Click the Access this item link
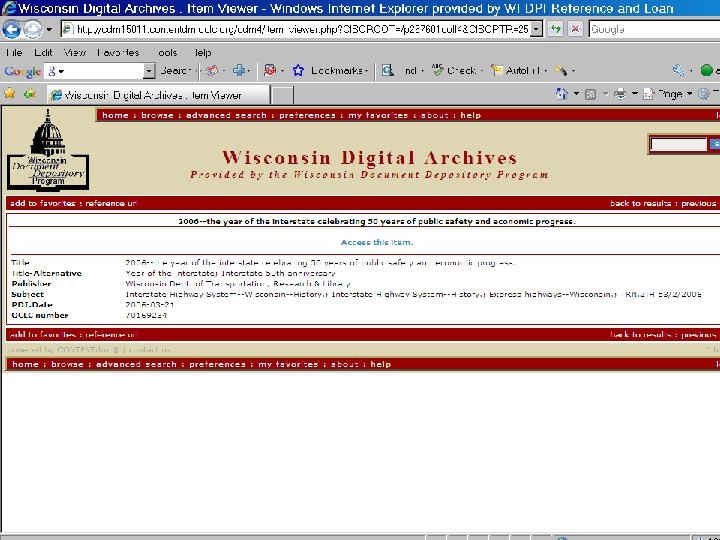Viewport: 720px width, 540px height. [x=377, y=242]
